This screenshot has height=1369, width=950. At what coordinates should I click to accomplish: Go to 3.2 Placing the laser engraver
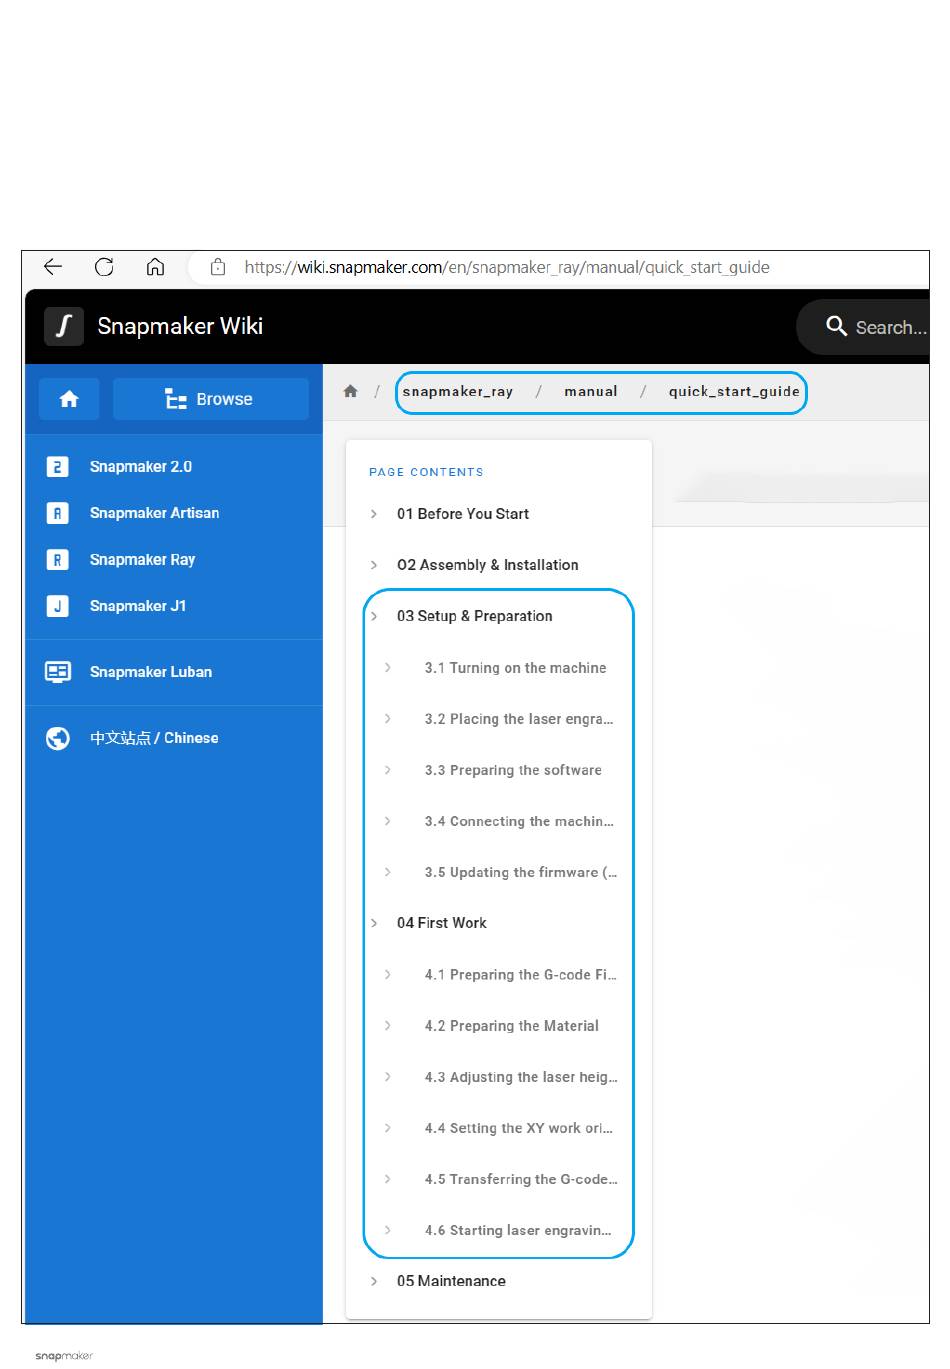pyautogui.click(x=519, y=719)
